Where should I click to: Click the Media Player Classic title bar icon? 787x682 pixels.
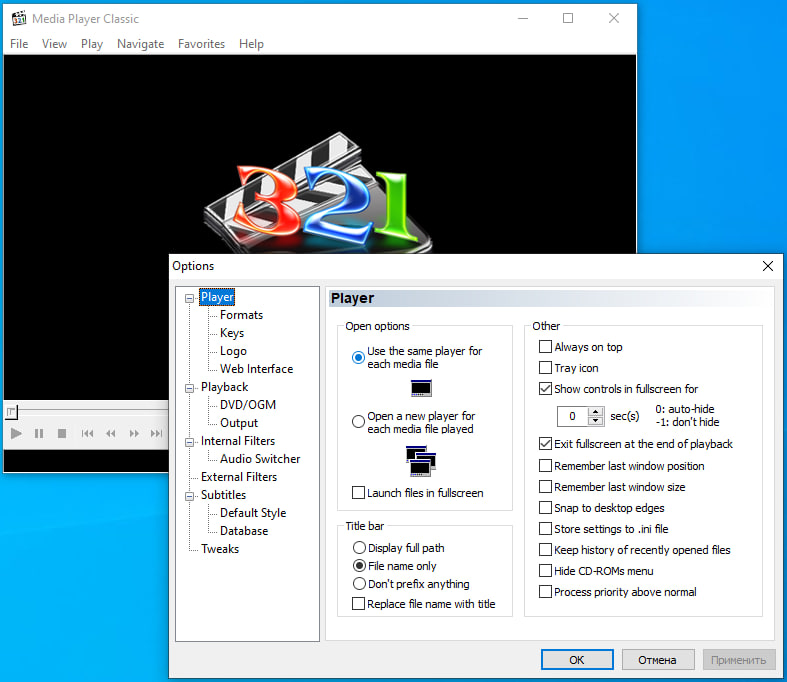(x=18, y=18)
